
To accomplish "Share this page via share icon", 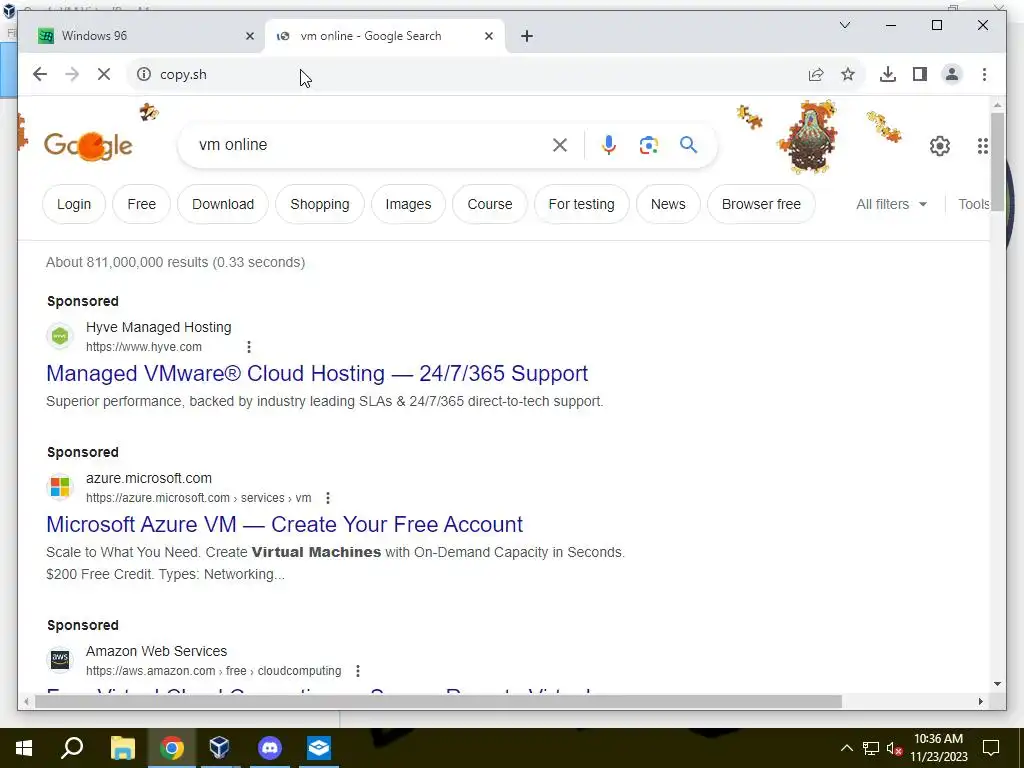I will click(x=816, y=74).
